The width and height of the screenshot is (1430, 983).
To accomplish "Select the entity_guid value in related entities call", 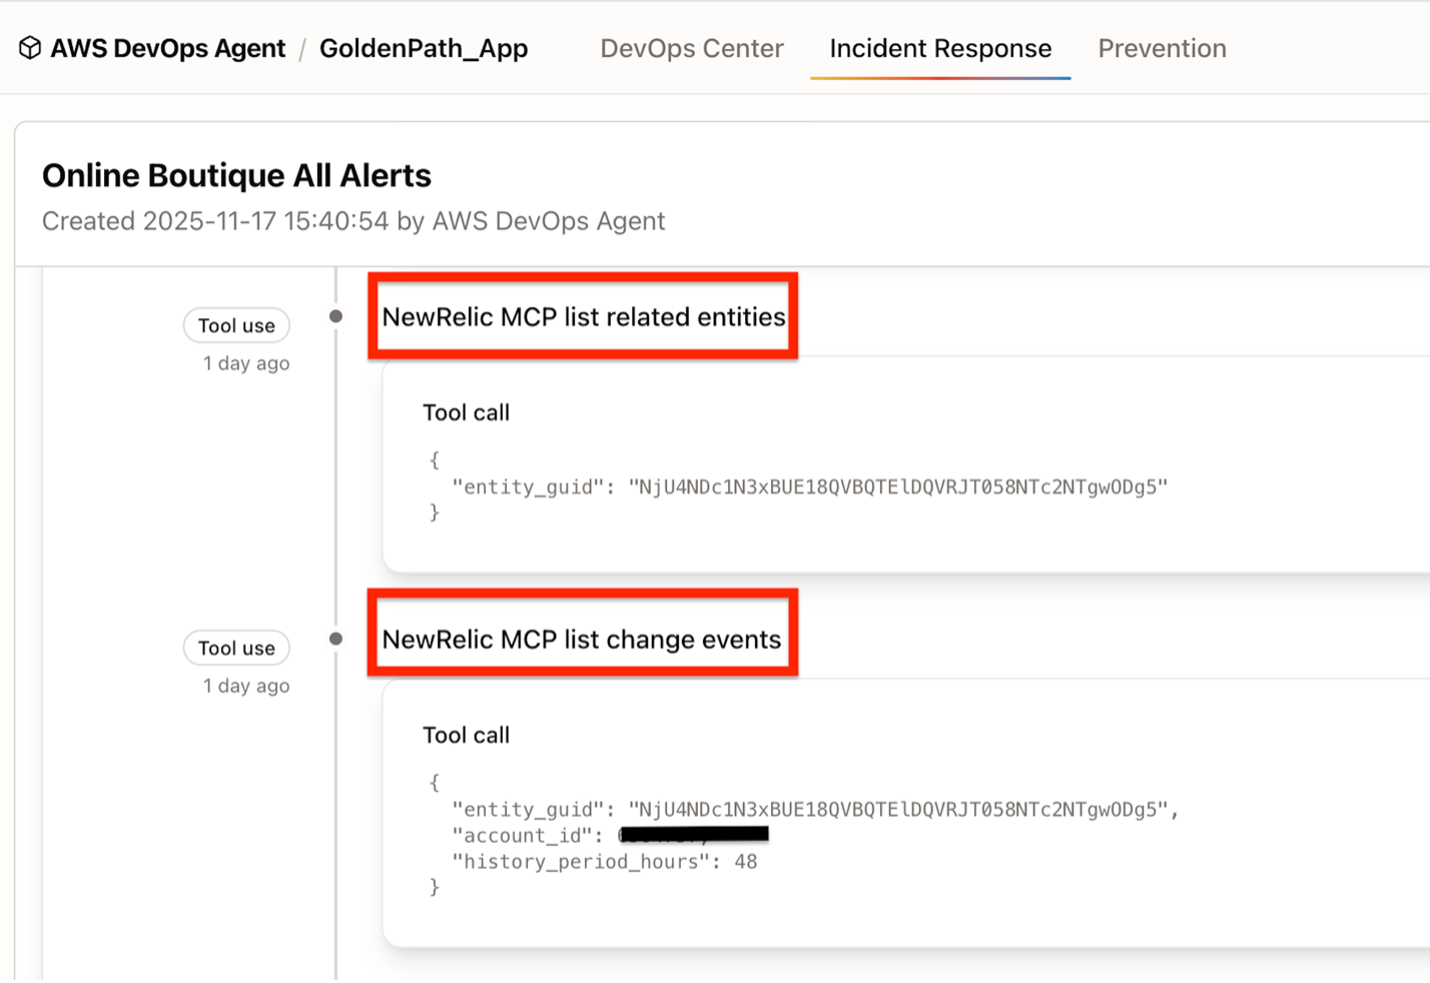I will [x=900, y=486].
